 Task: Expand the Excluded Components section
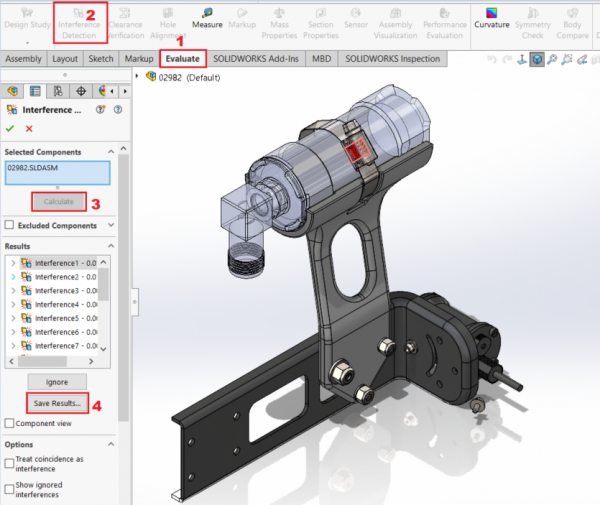click(111, 225)
